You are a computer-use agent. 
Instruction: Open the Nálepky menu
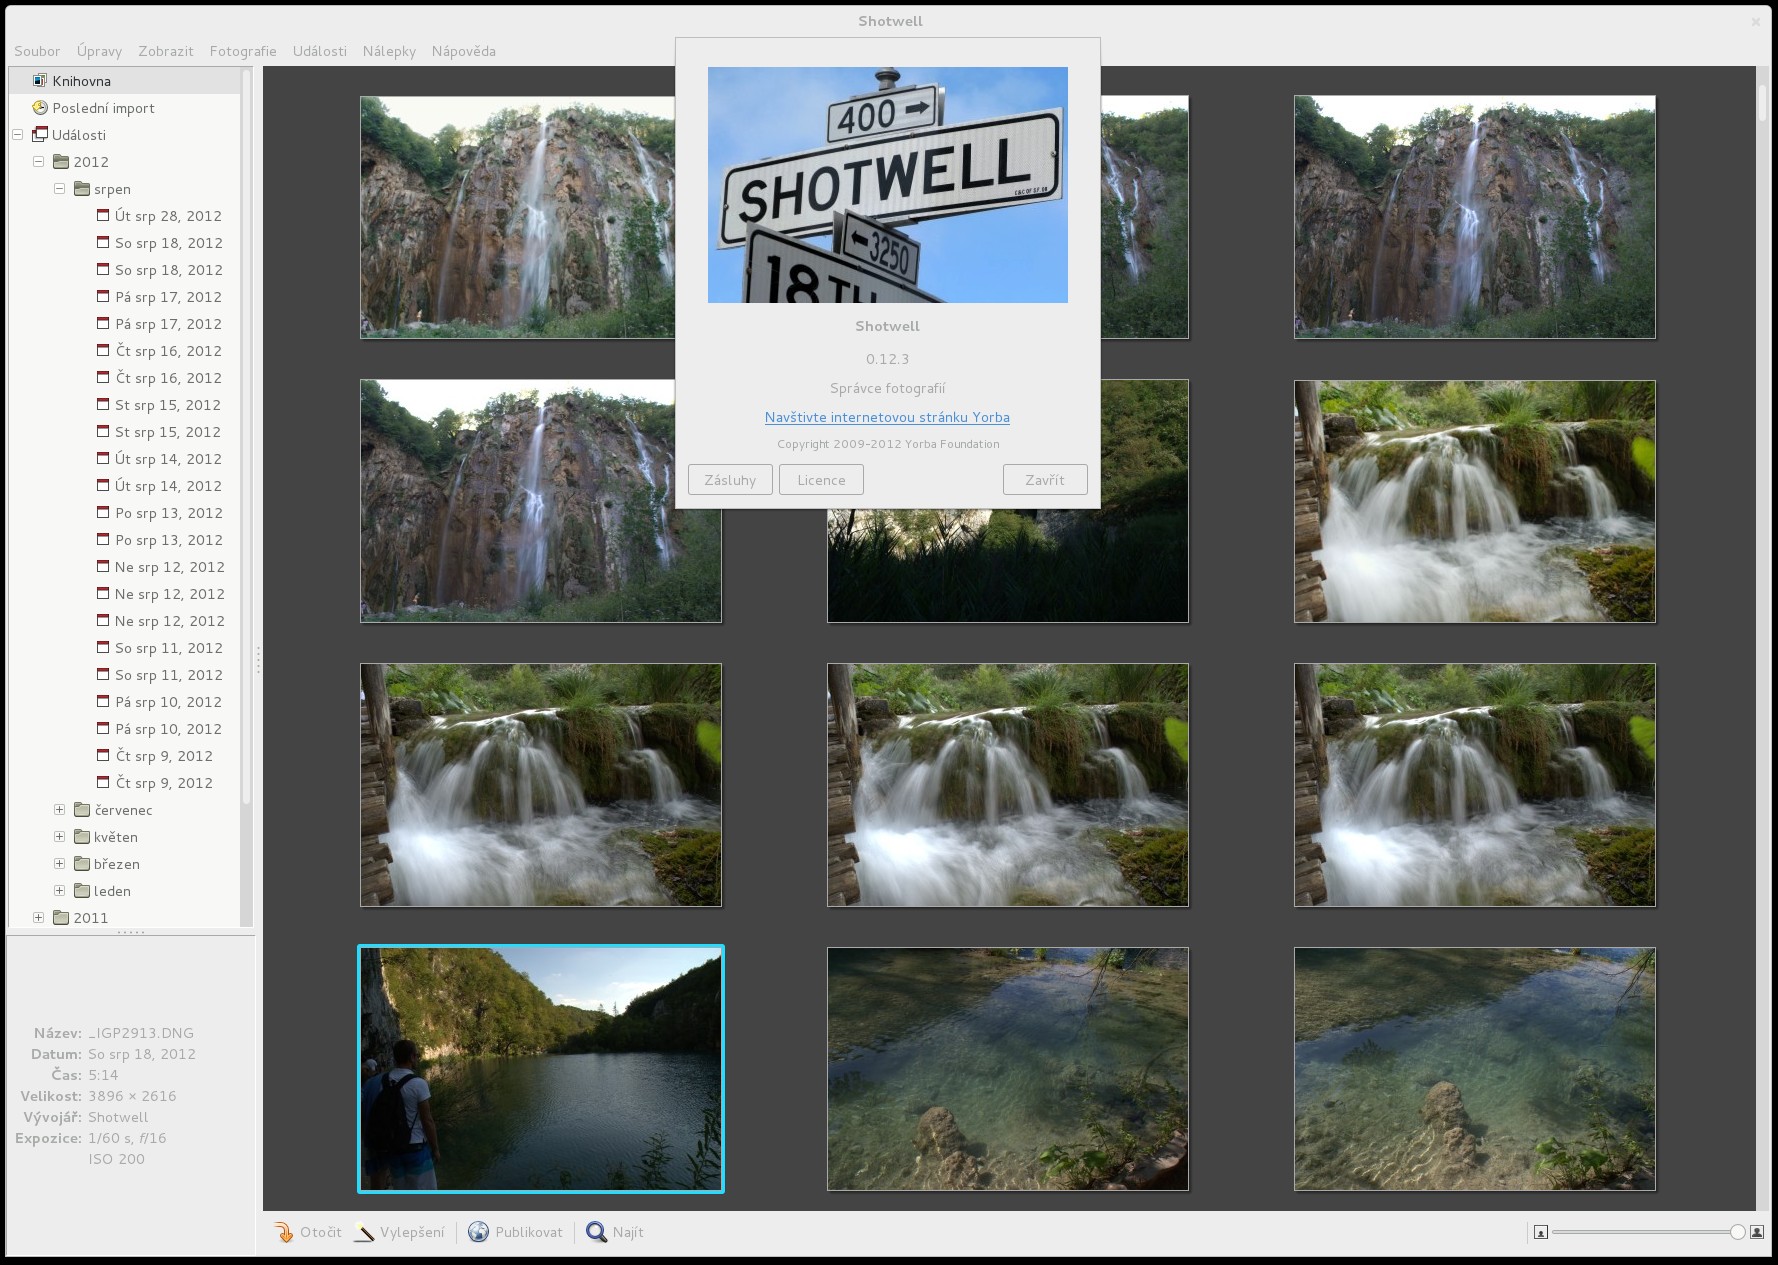point(389,51)
